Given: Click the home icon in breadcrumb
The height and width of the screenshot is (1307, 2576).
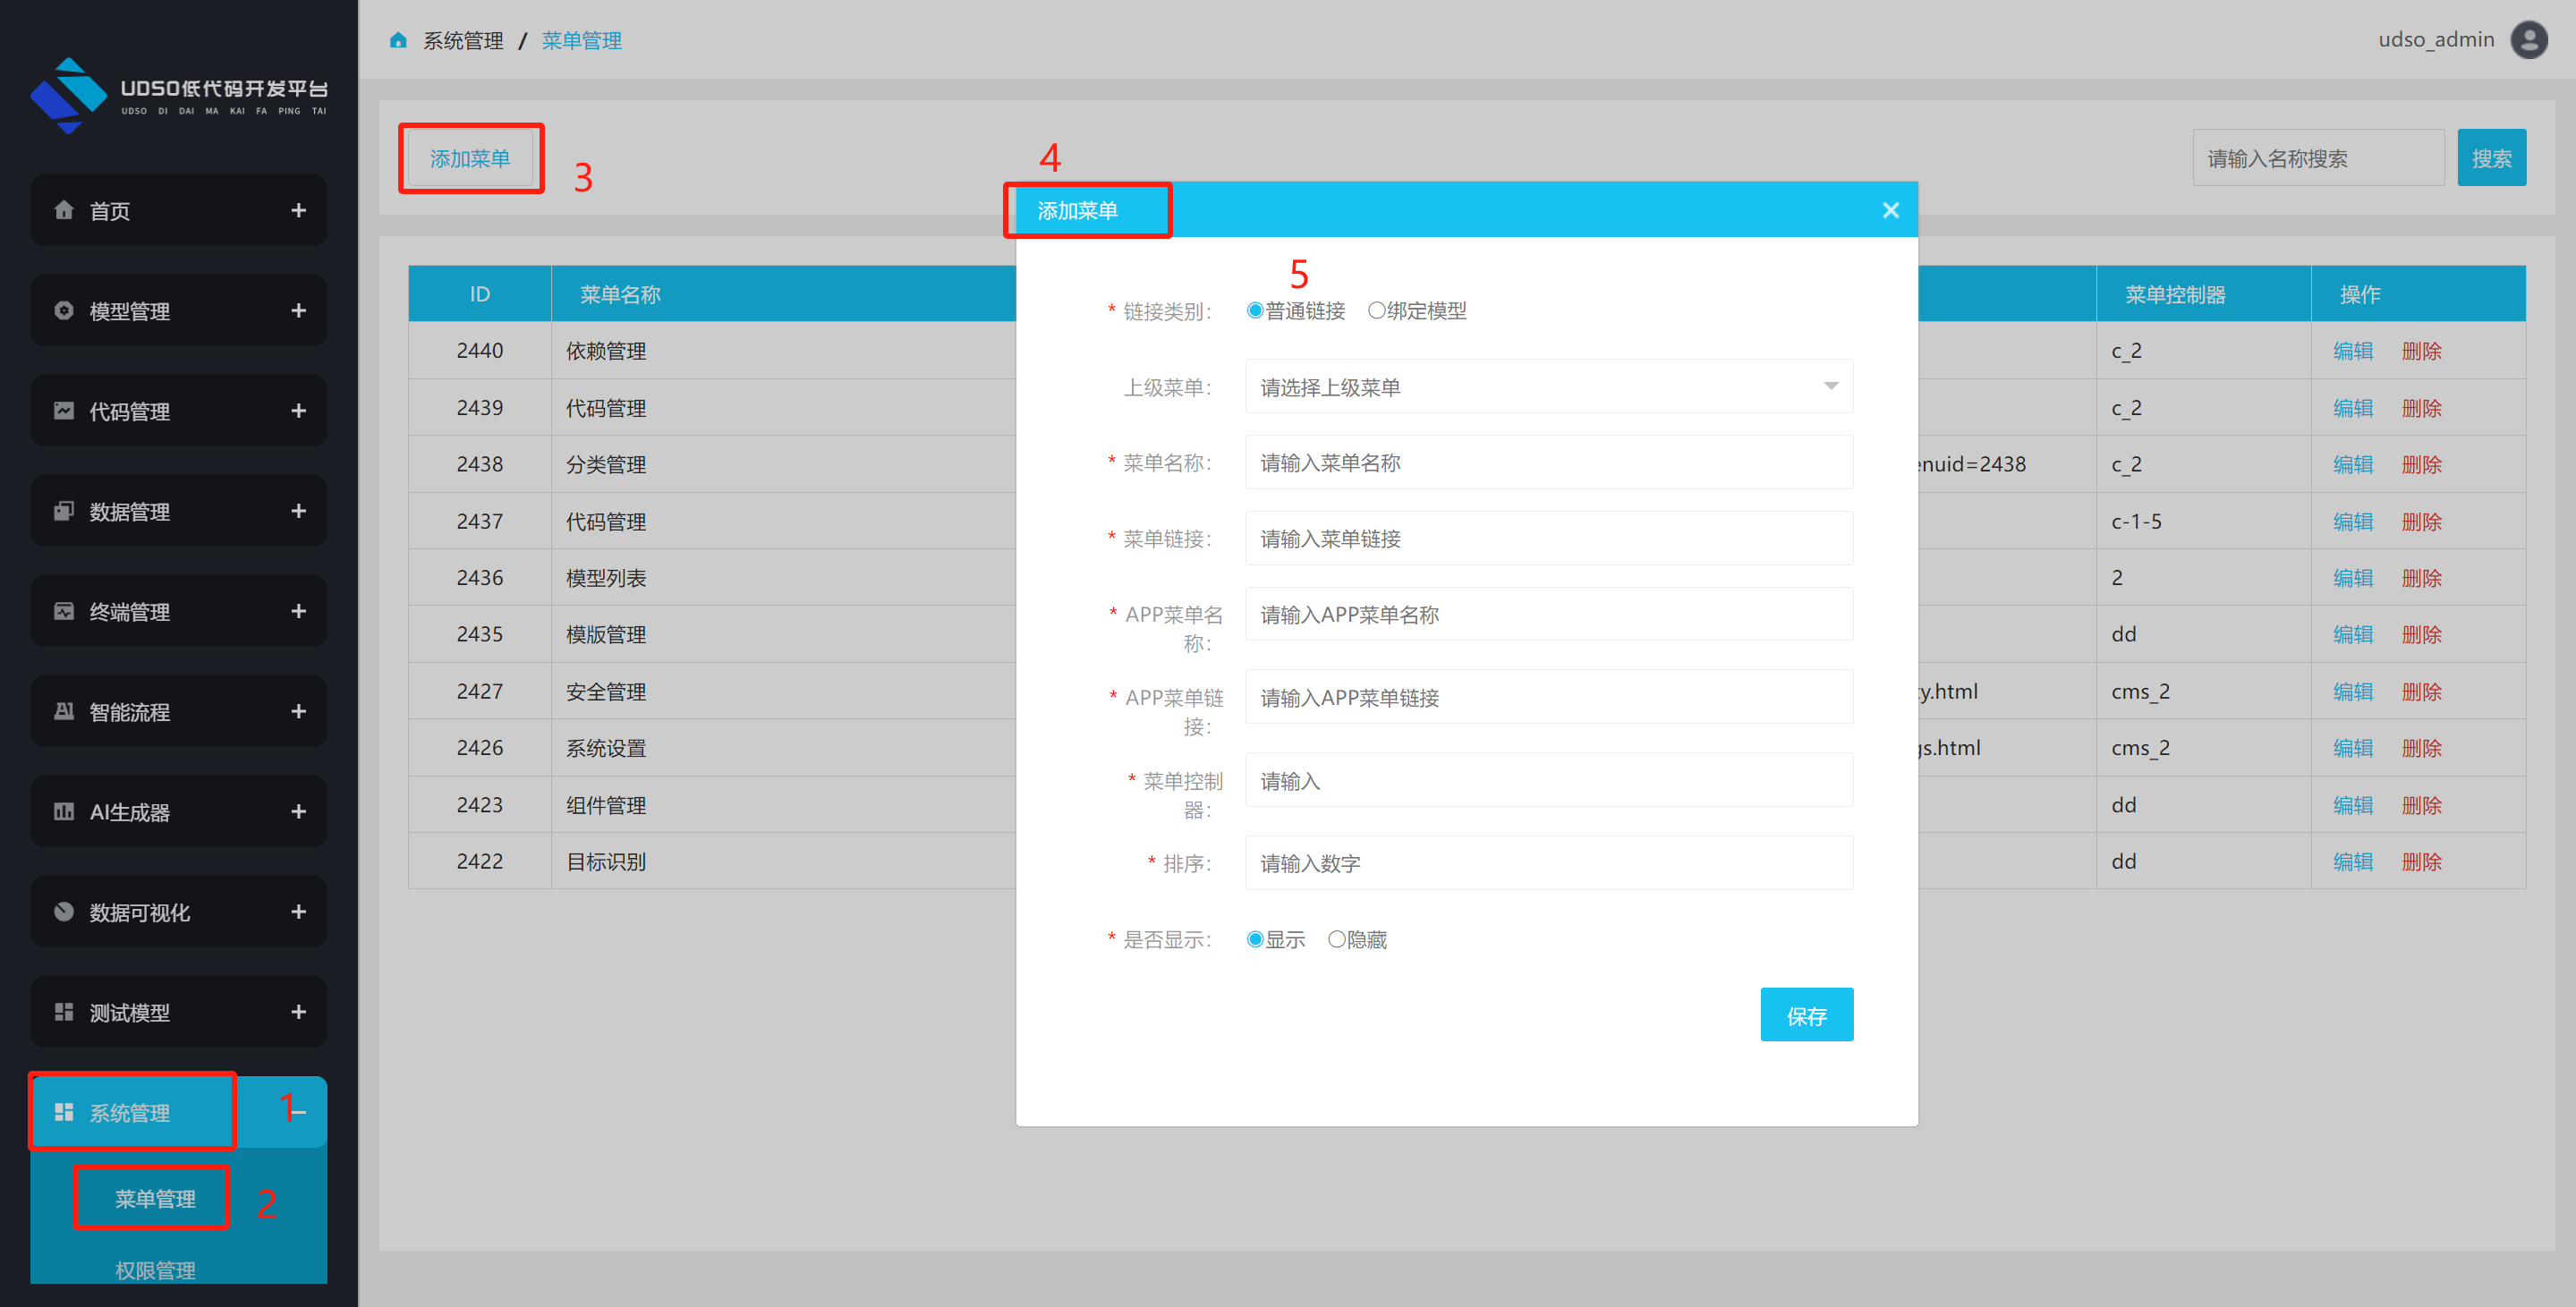Looking at the screenshot, I should click(x=398, y=40).
